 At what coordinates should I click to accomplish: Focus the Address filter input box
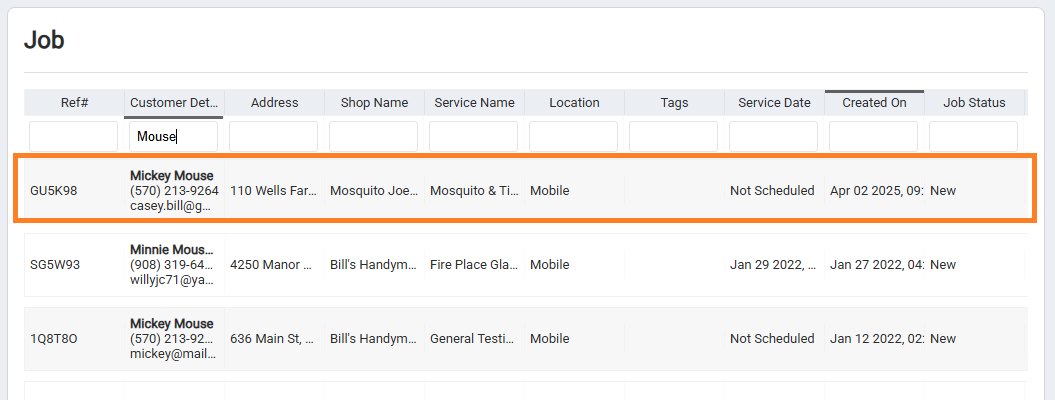[x=274, y=137]
